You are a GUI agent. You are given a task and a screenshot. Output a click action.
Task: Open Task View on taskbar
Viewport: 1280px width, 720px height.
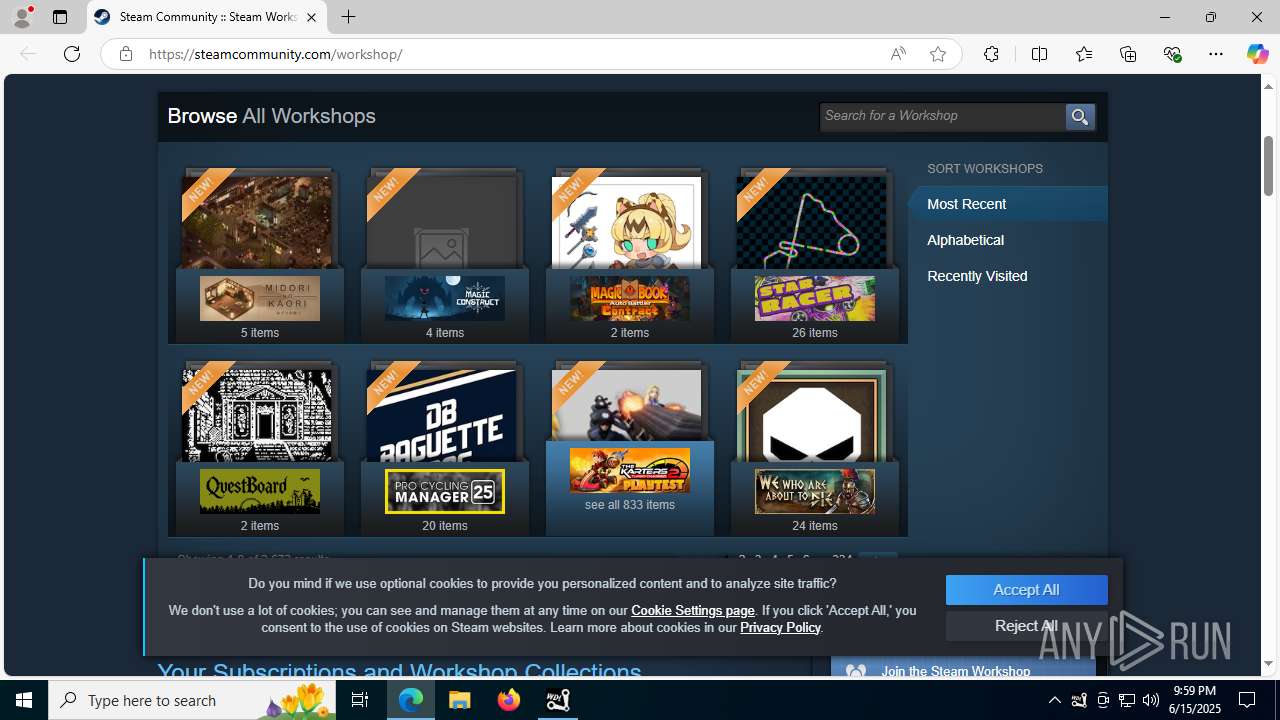click(360, 700)
